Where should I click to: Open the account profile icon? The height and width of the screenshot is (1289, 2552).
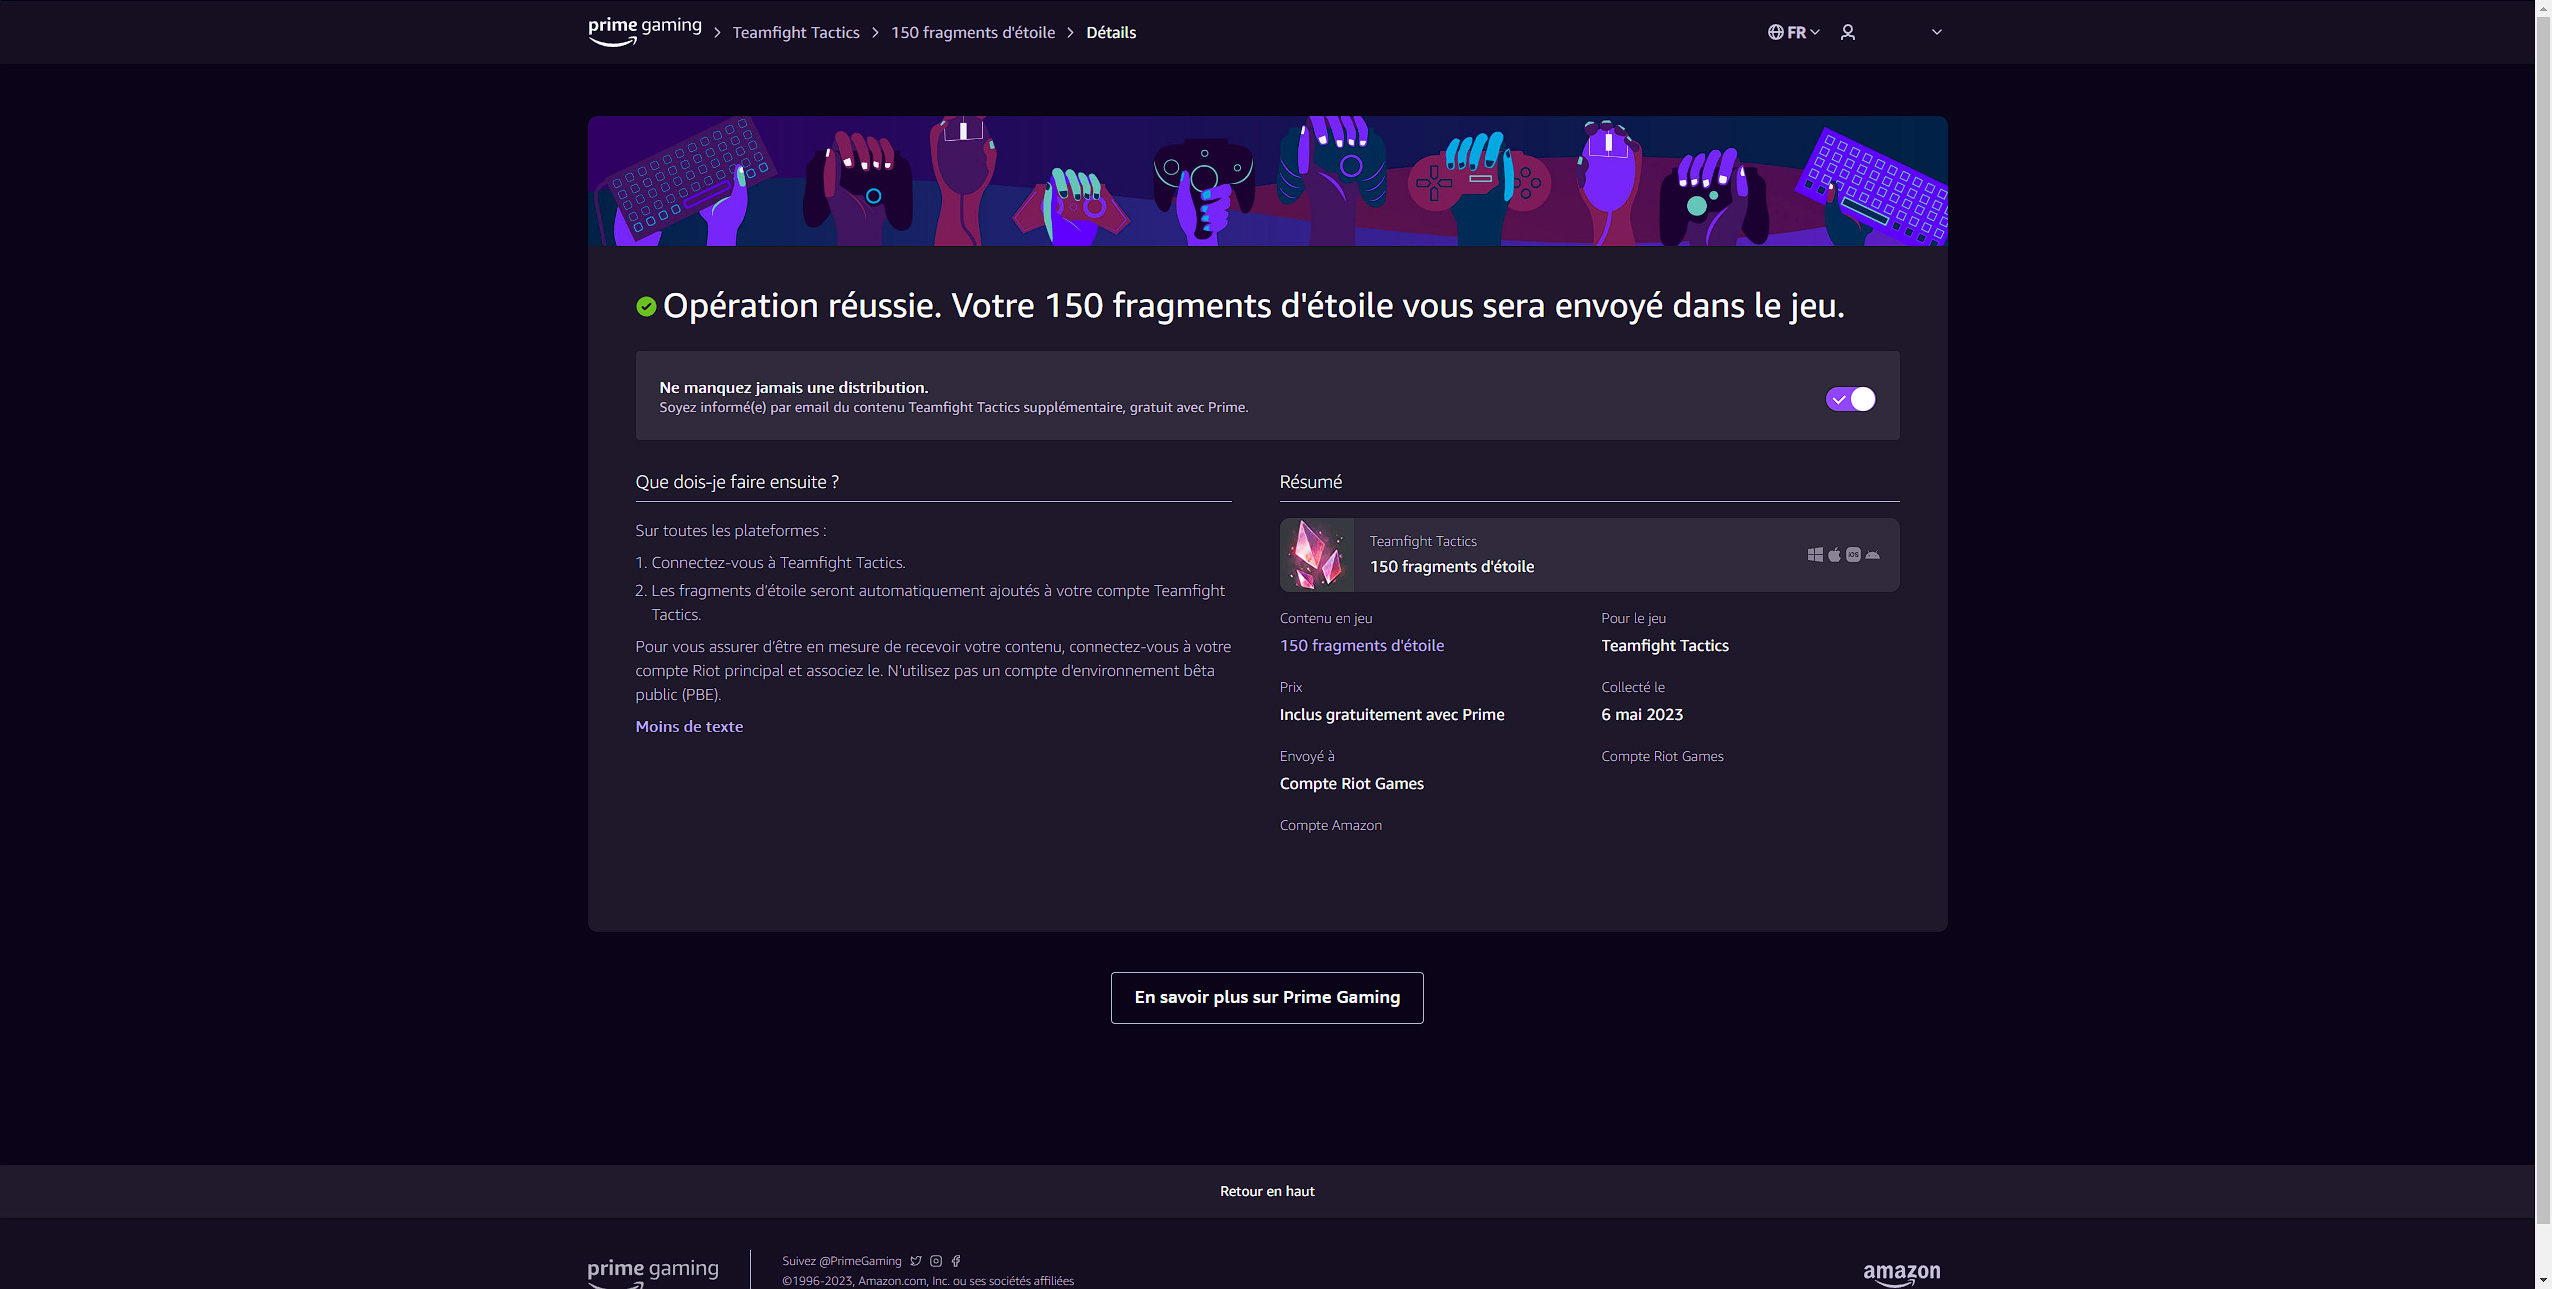pos(1848,32)
